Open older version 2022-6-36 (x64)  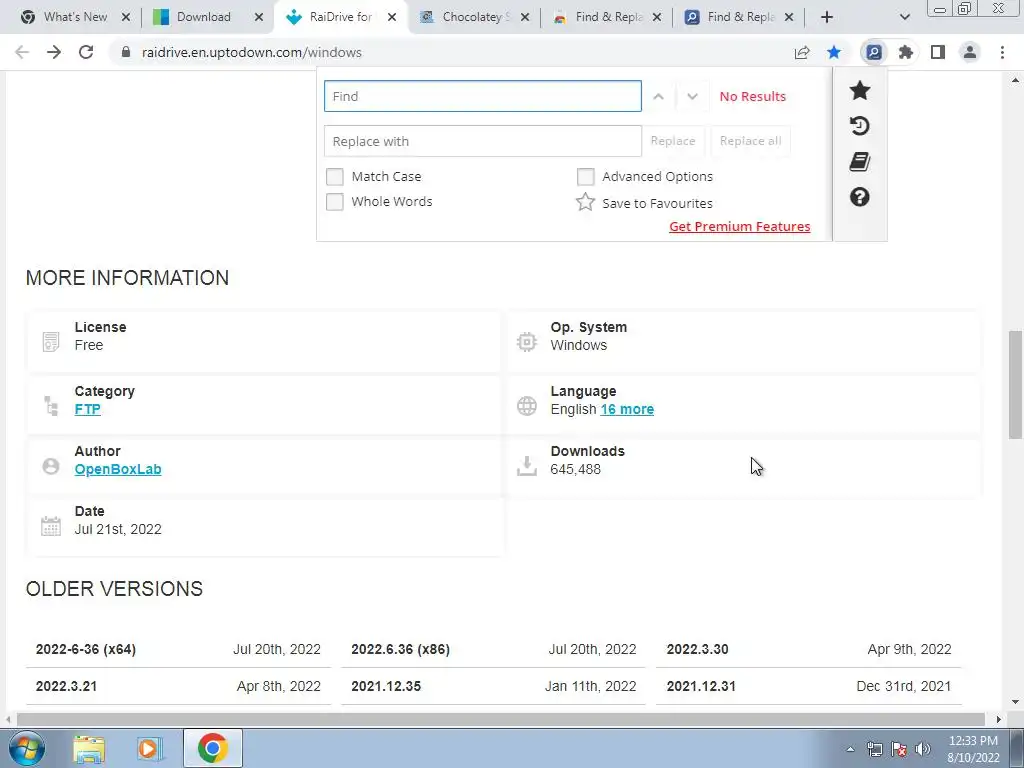point(86,649)
